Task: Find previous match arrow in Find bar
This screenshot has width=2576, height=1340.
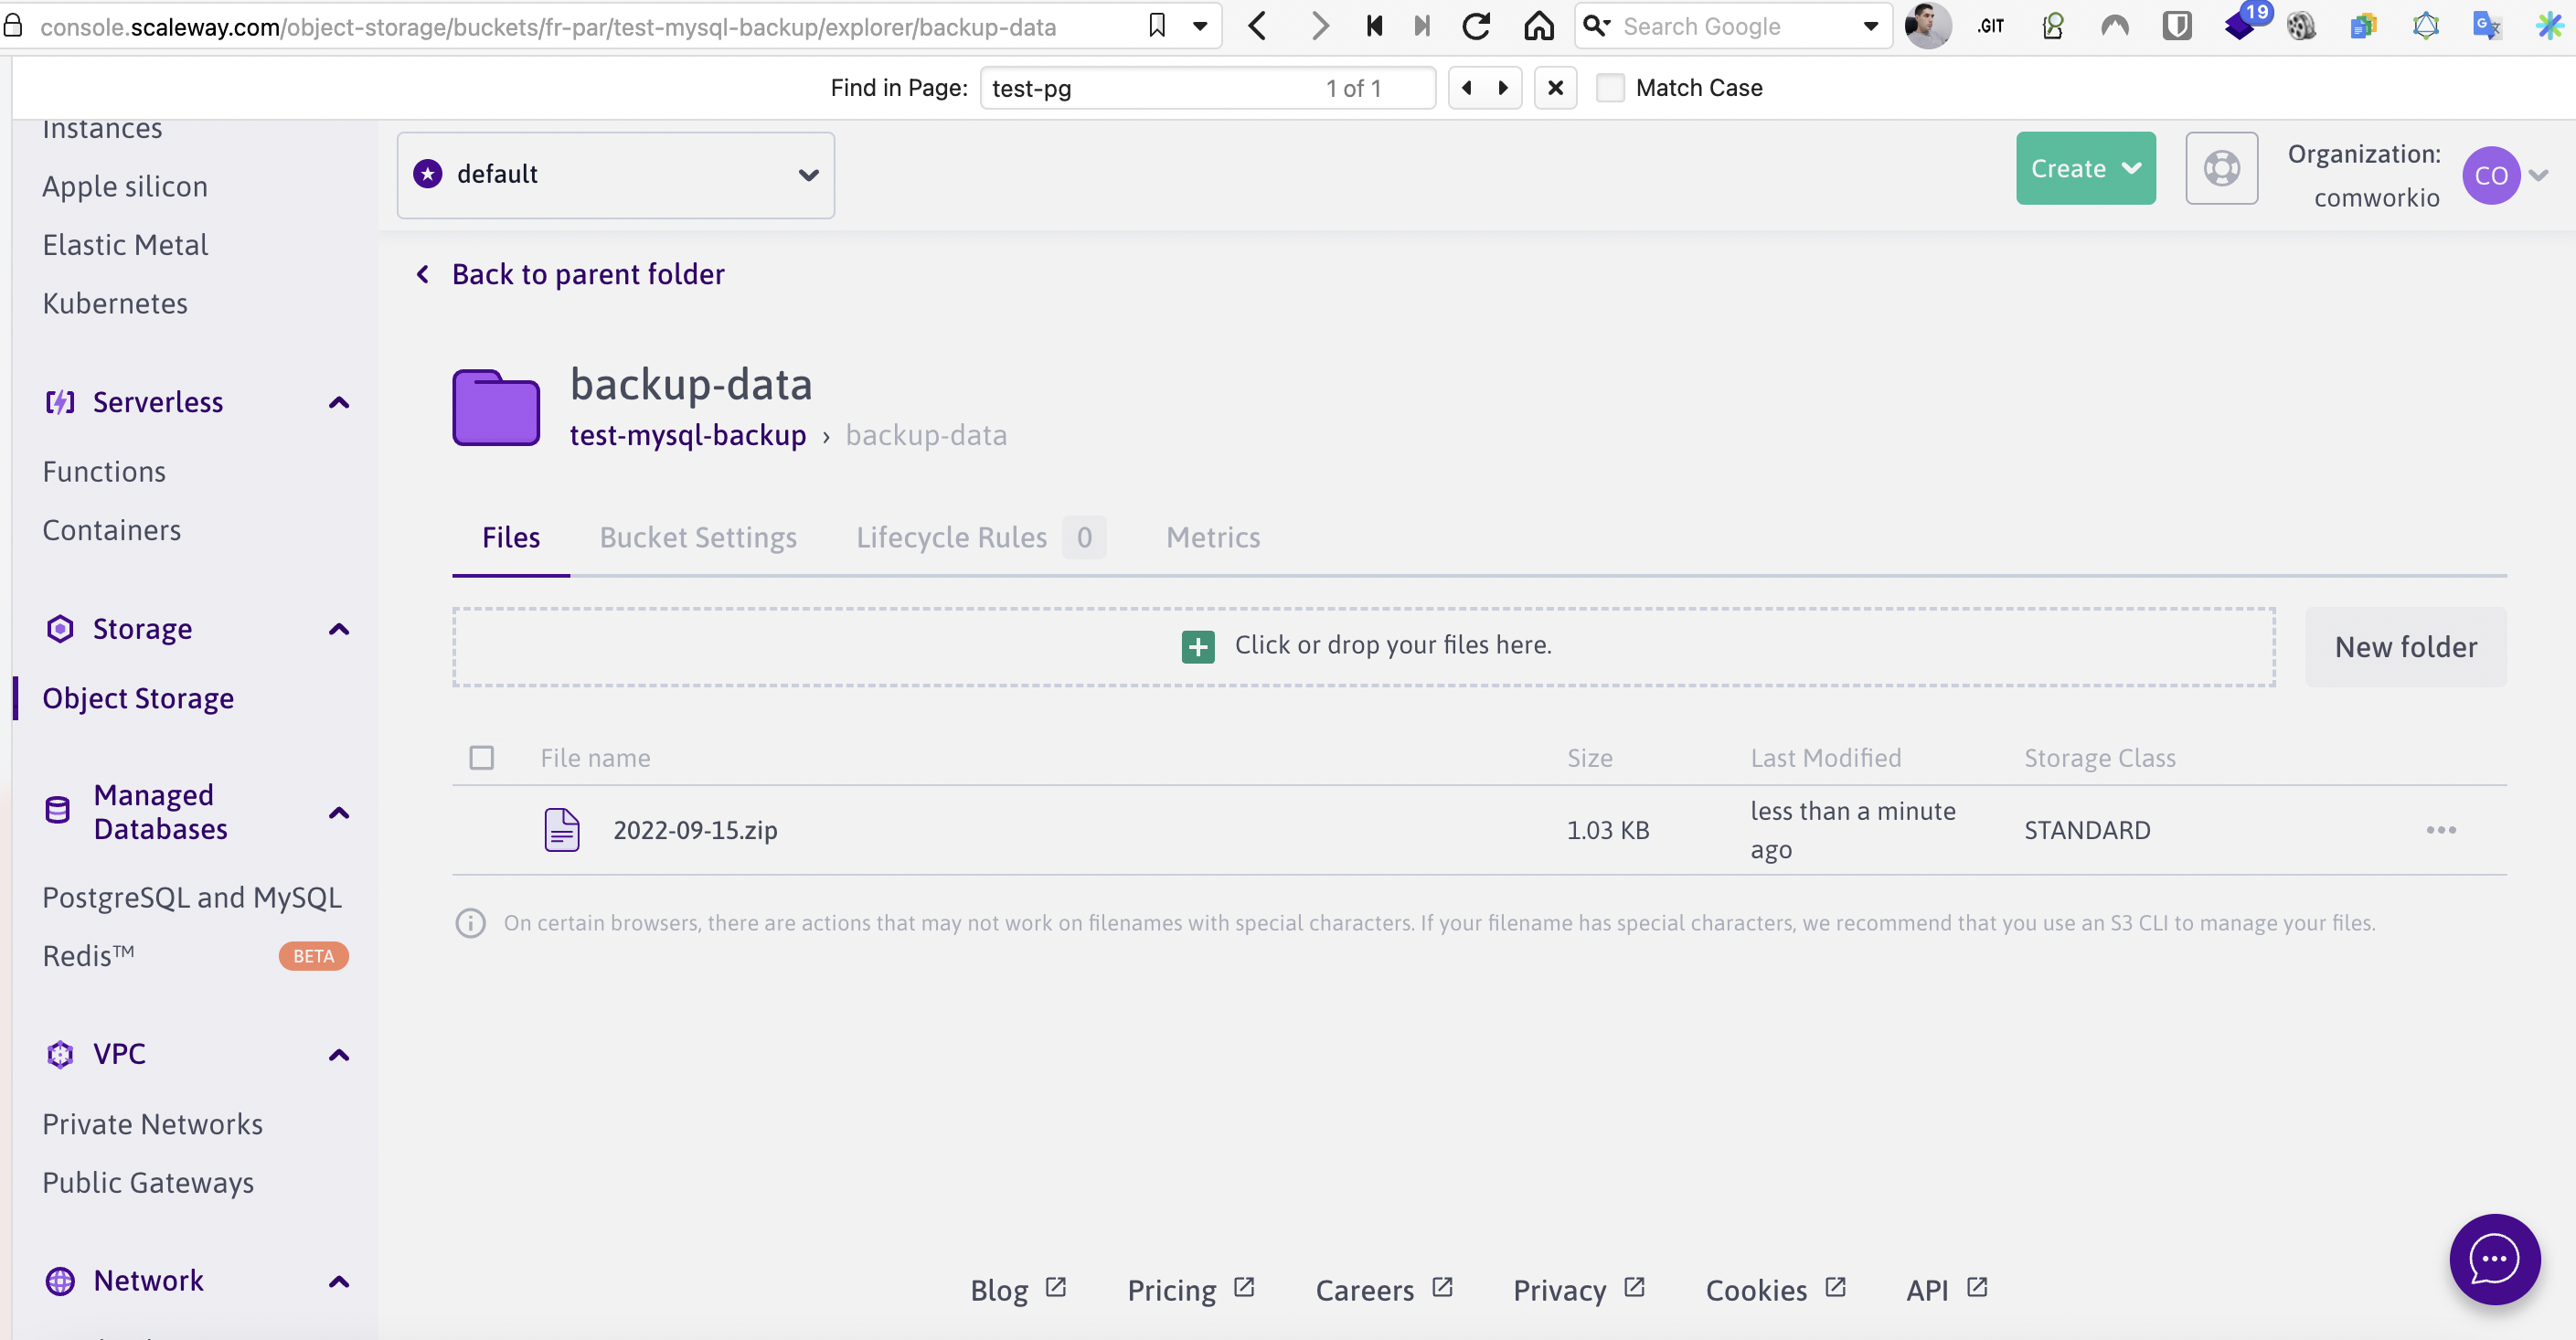Action: (x=1467, y=88)
